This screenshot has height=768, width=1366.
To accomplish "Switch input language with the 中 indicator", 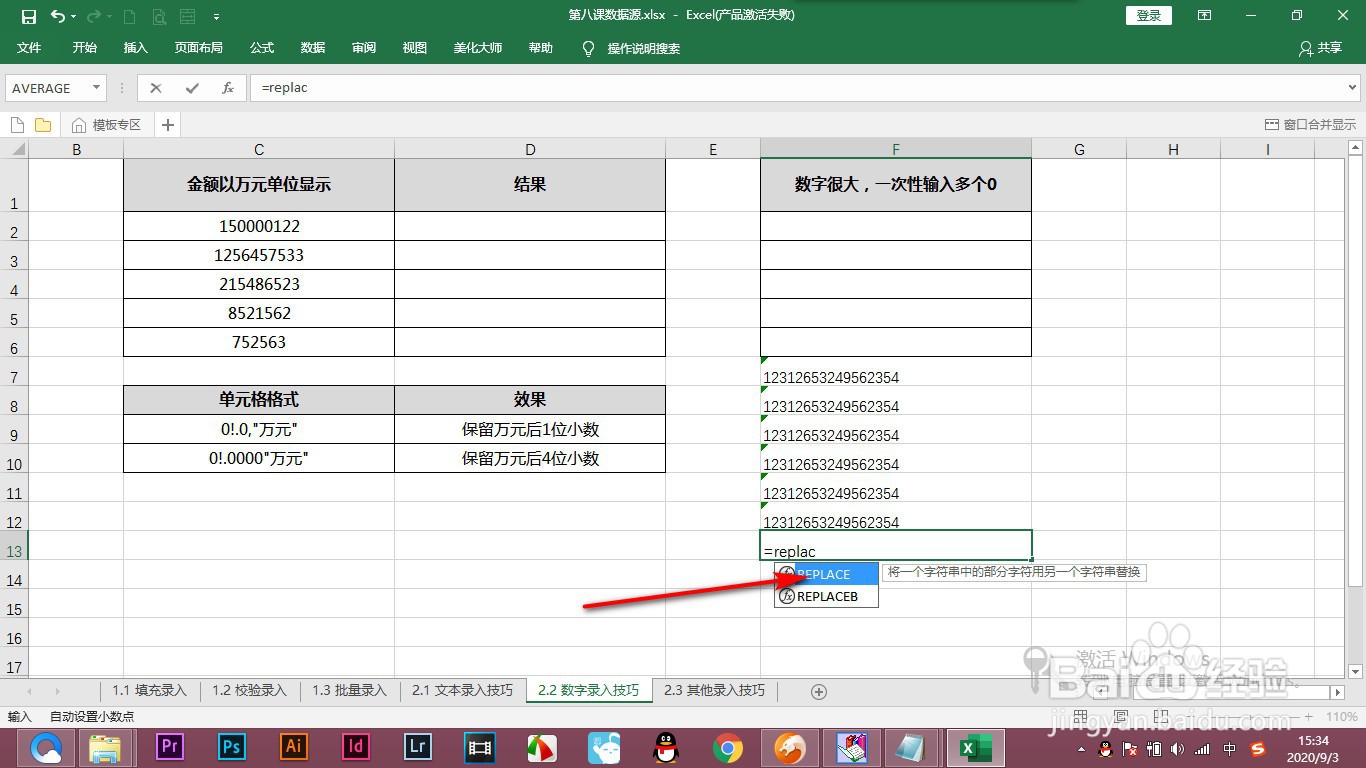I will click(x=1228, y=748).
